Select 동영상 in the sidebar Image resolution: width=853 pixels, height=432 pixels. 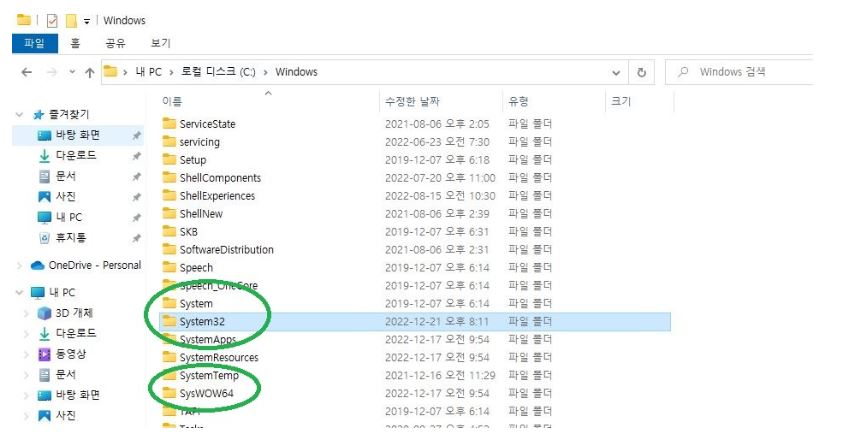click(x=71, y=354)
